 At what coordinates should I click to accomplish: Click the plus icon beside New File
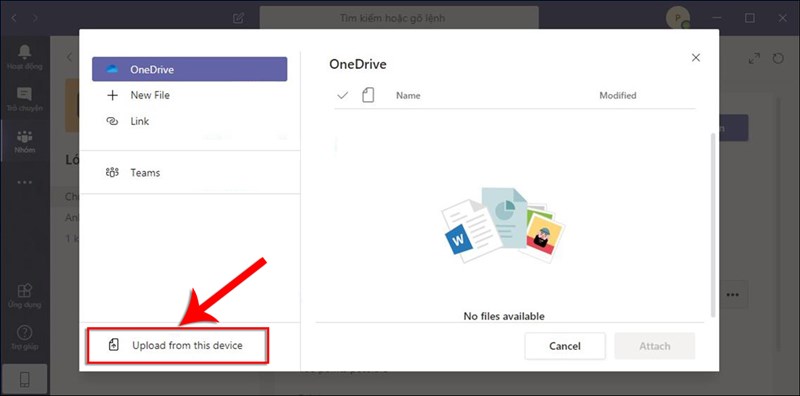coord(112,95)
